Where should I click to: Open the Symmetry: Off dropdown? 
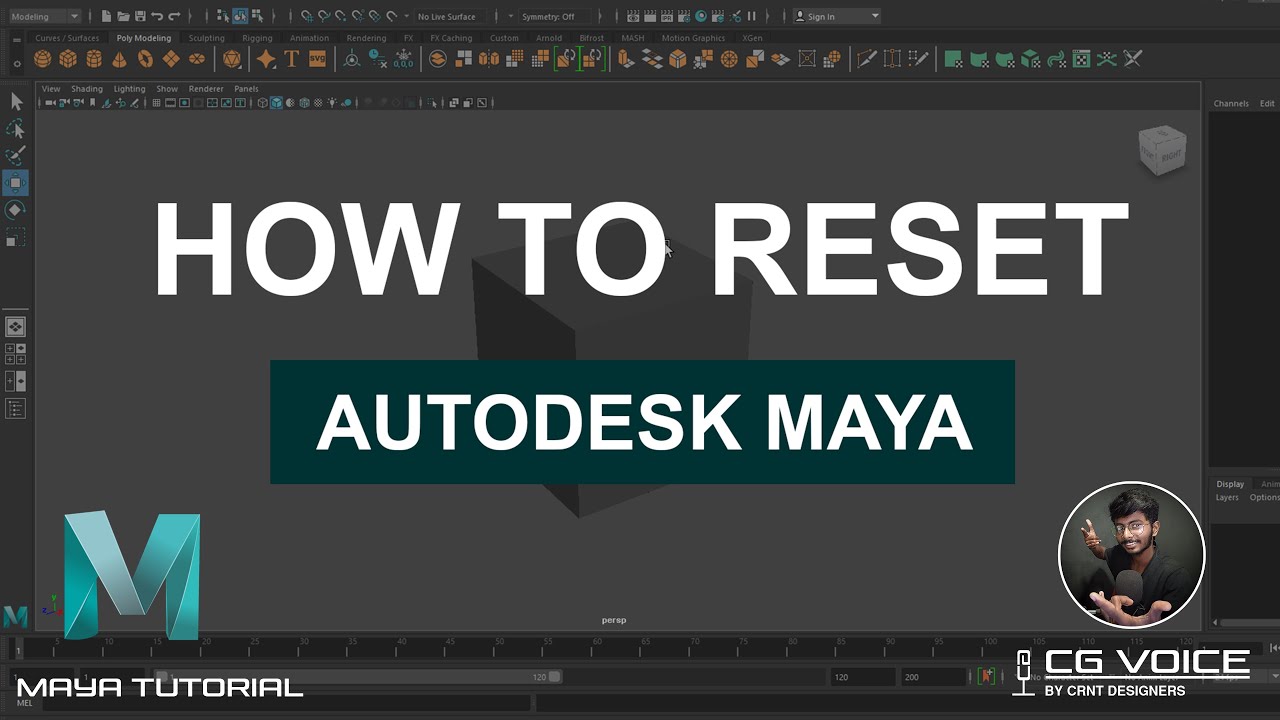(548, 16)
